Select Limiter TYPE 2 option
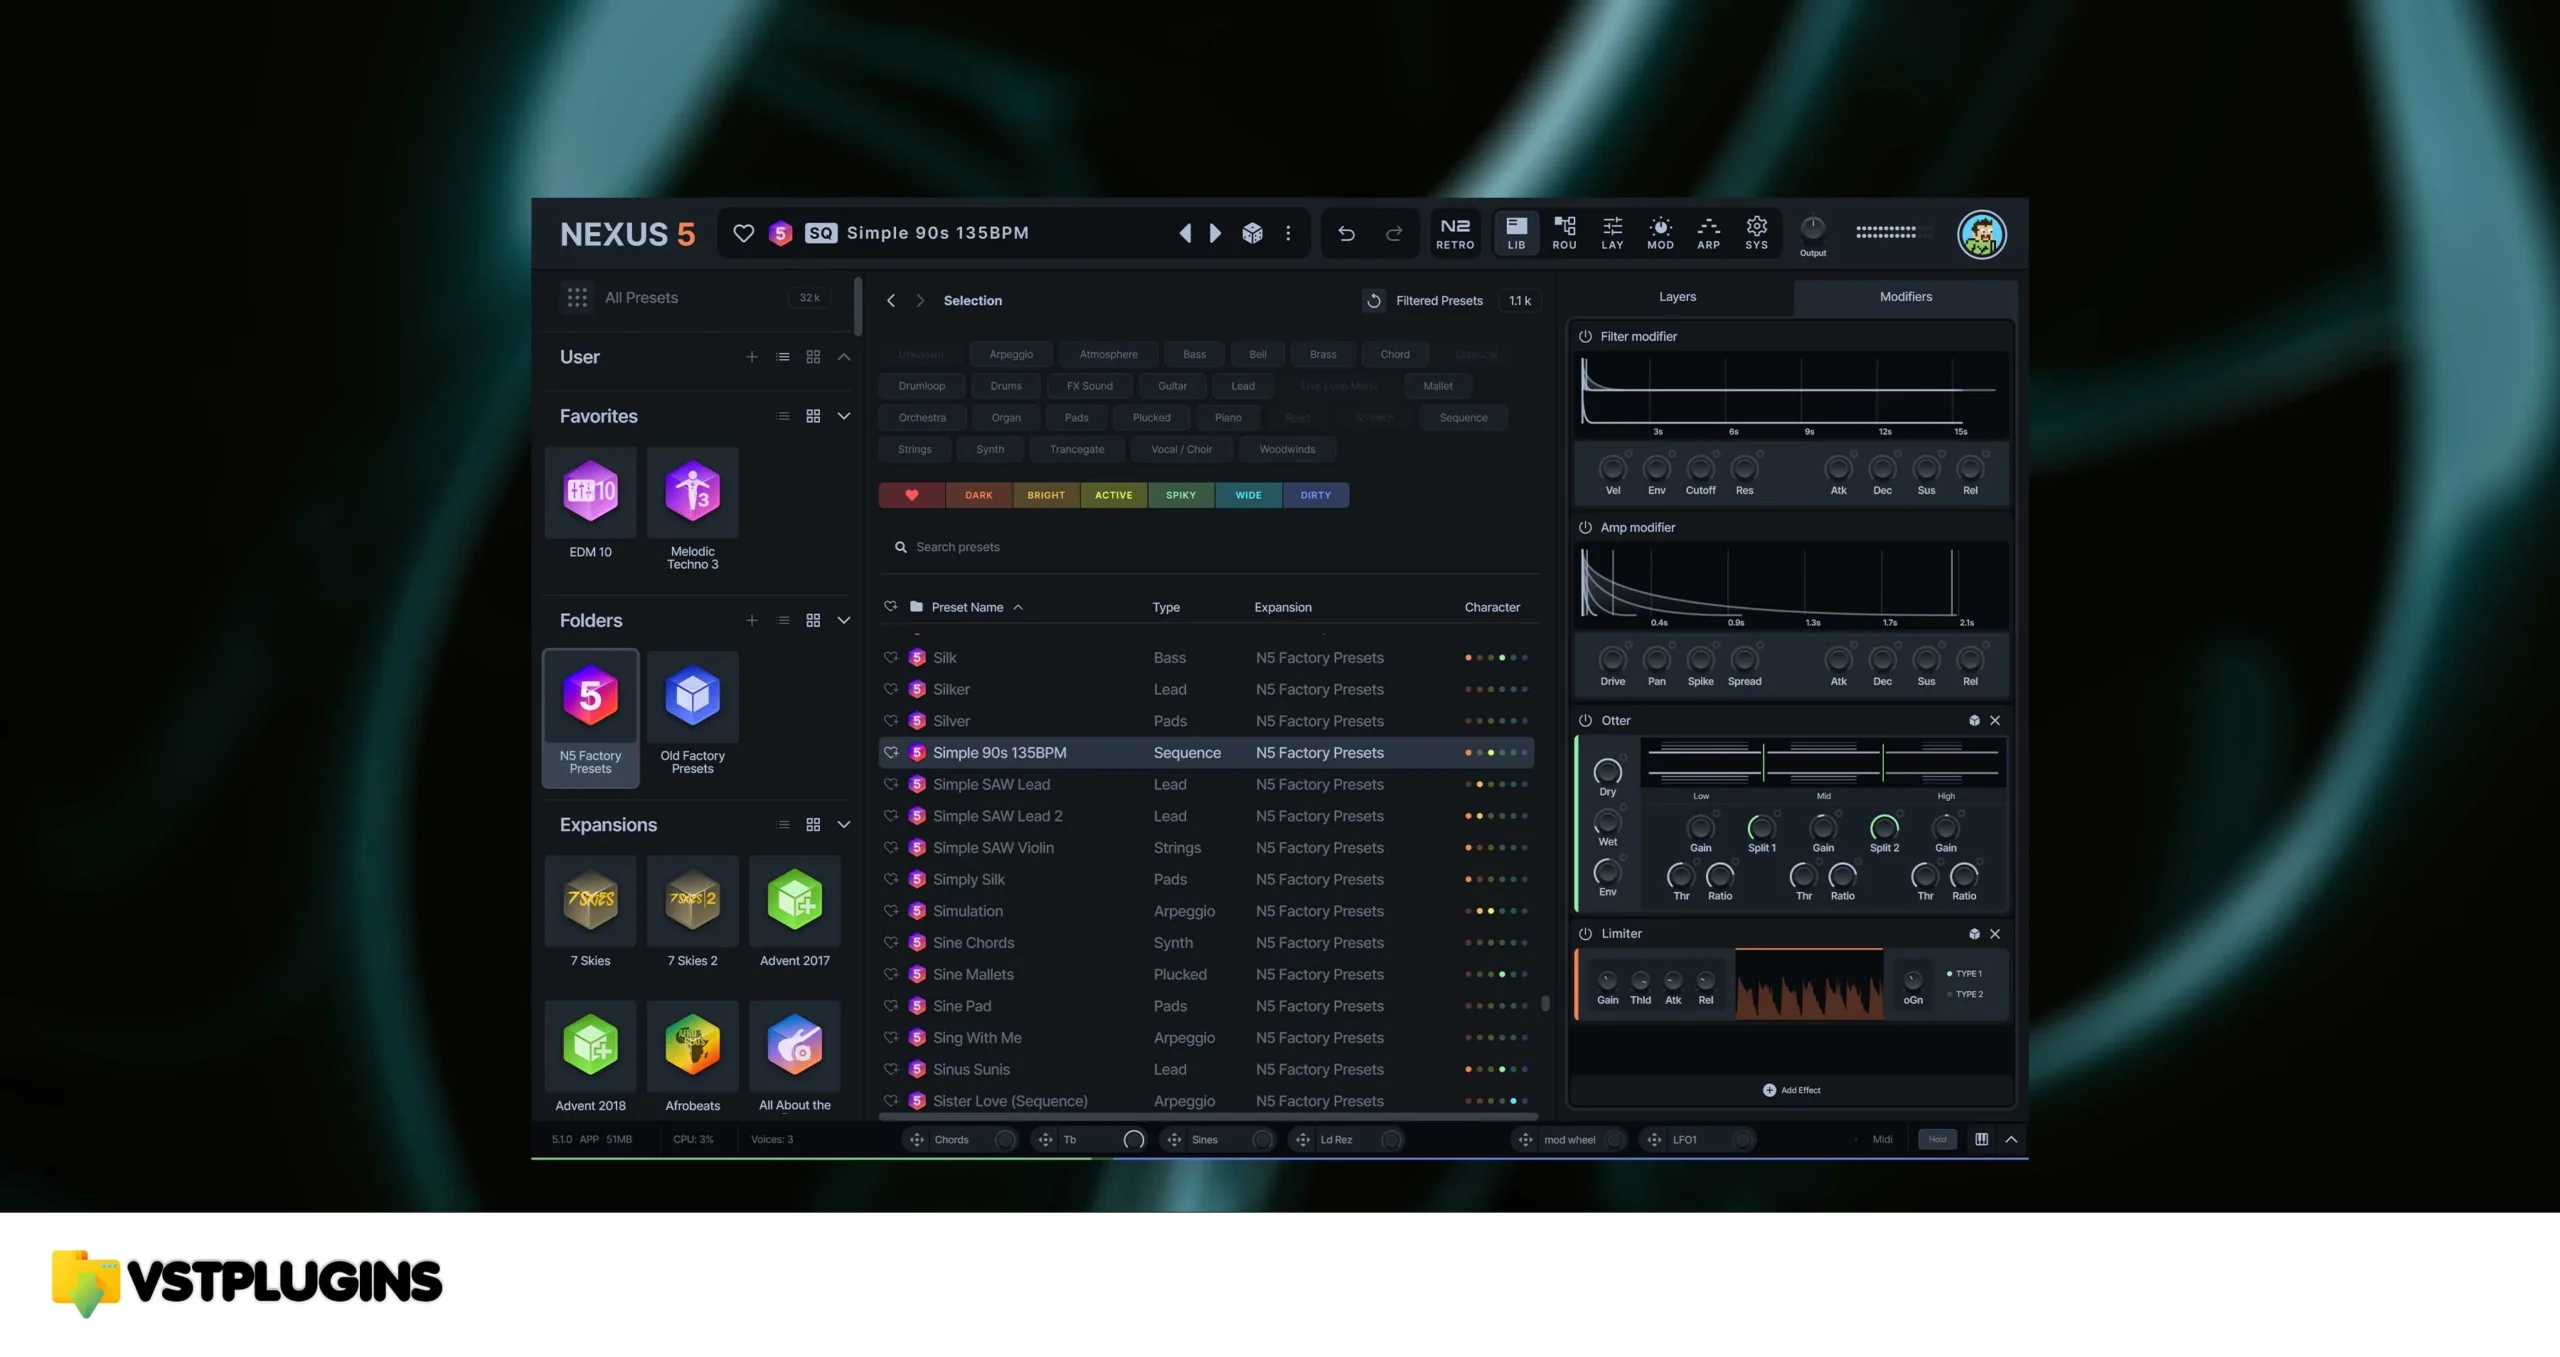Viewport: 2560px width, 1357px height. coord(1964,994)
